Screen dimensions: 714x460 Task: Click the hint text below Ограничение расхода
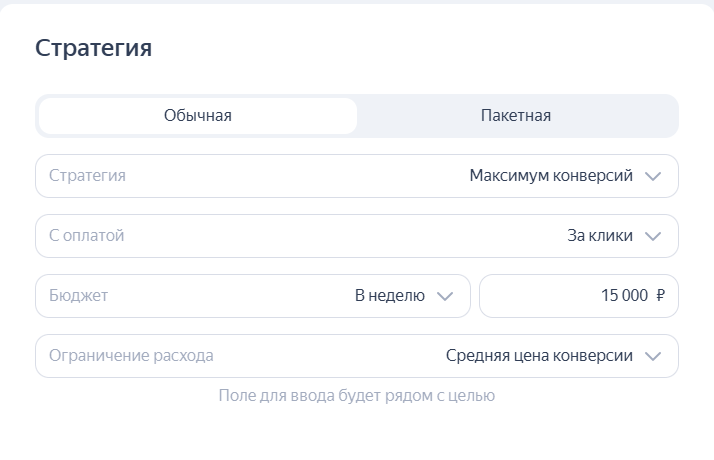pyautogui.click(x=357, y=396)
